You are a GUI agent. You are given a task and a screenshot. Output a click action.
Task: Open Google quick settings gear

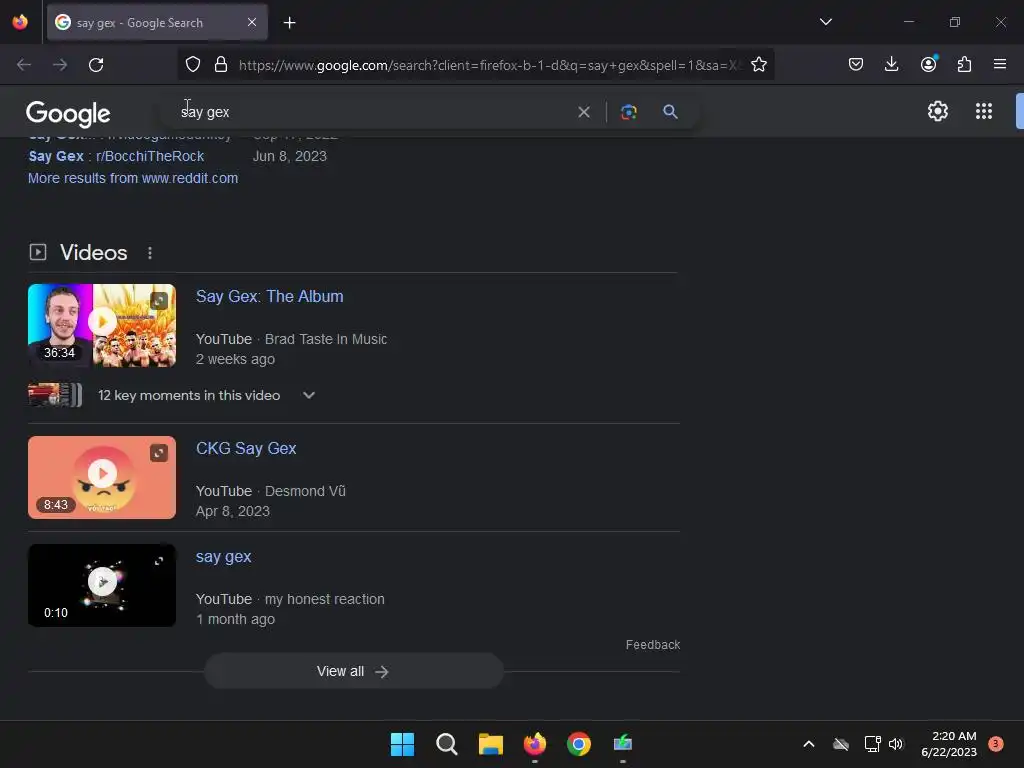[938, 111]
